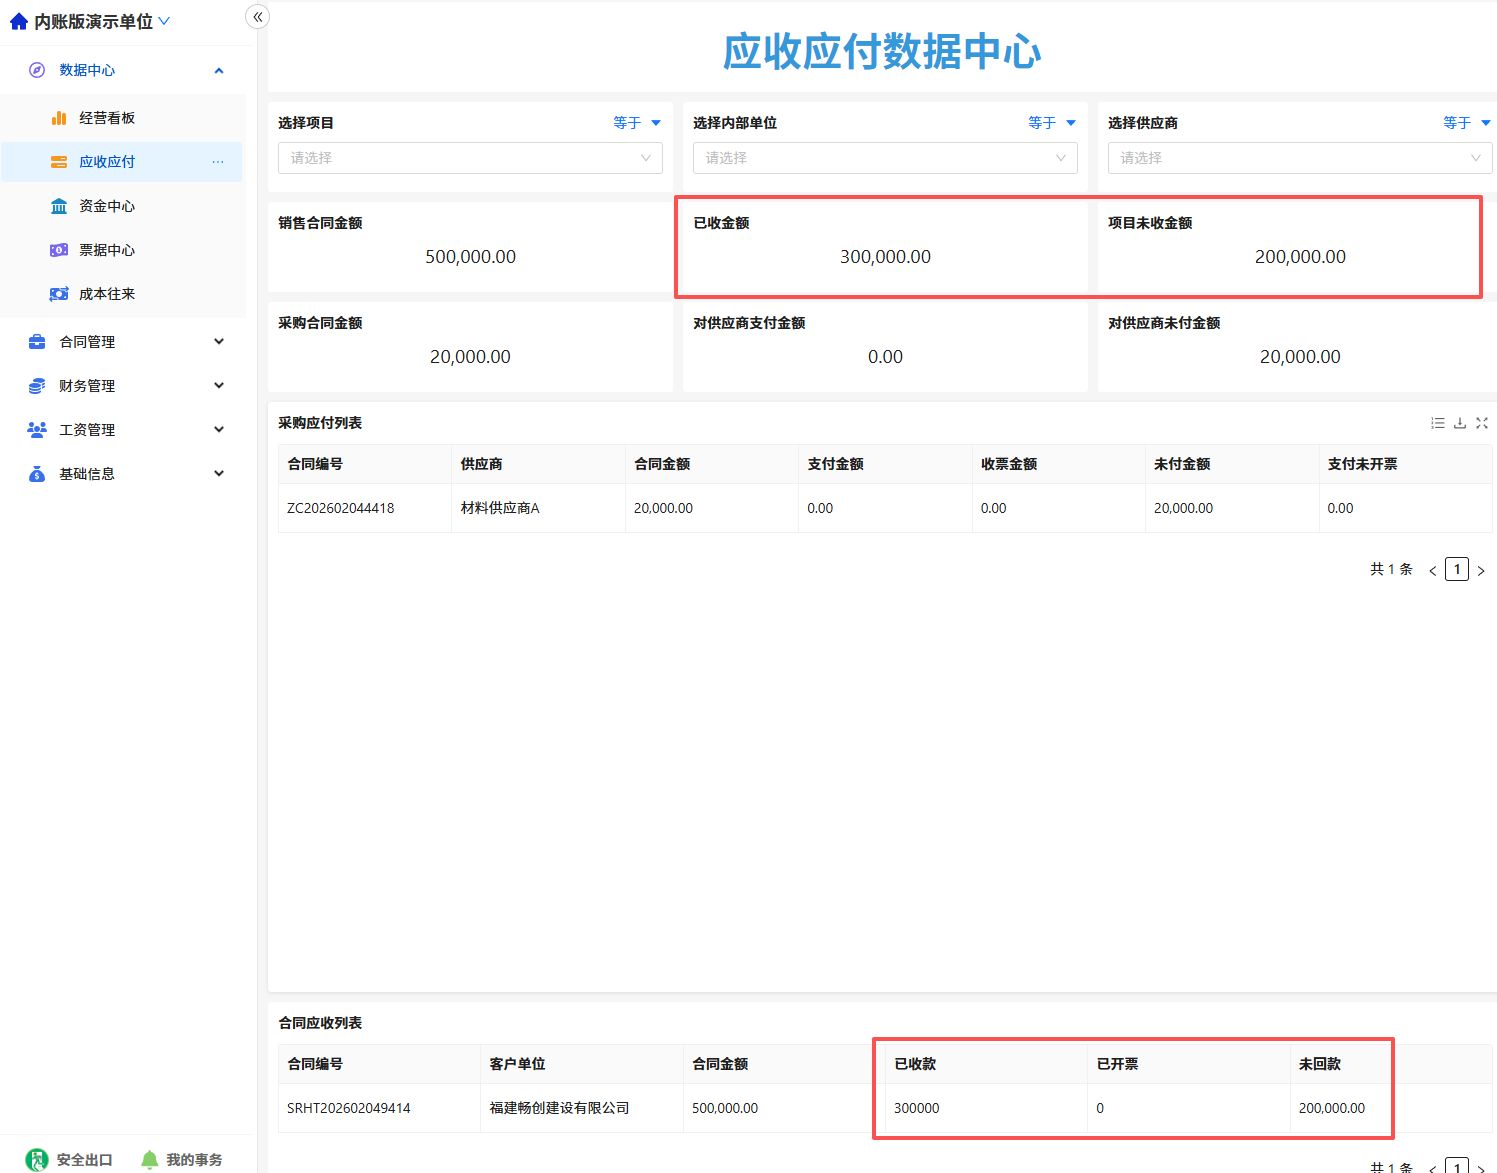This screenshot has width=1497, height=1173.
Task: Click the 项目未收金额 value 200,000.00
Action: coord(1300,257)
